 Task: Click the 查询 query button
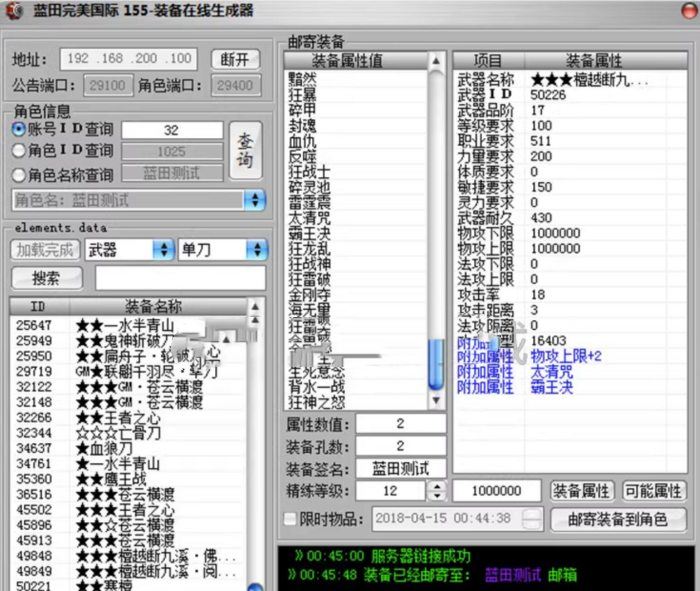pyautogui.click(x=245, y=152)
